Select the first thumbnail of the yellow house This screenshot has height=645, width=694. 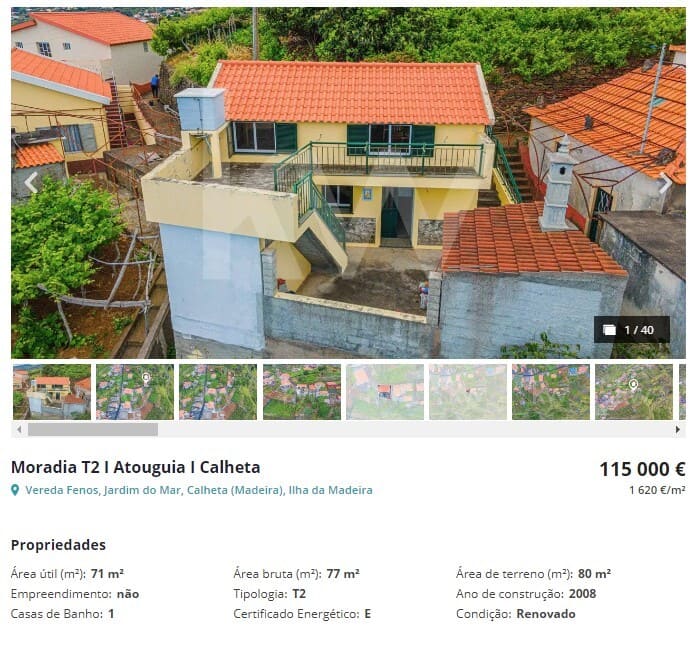point(52,392)
